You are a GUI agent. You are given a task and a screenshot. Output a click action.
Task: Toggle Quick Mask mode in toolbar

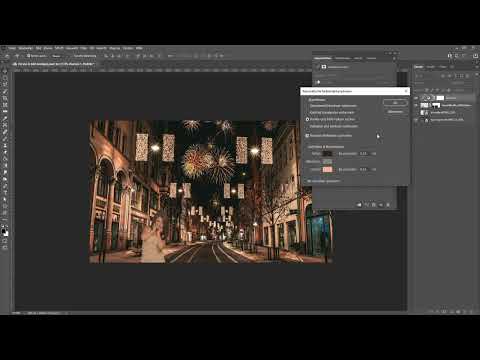pos(5,241)
